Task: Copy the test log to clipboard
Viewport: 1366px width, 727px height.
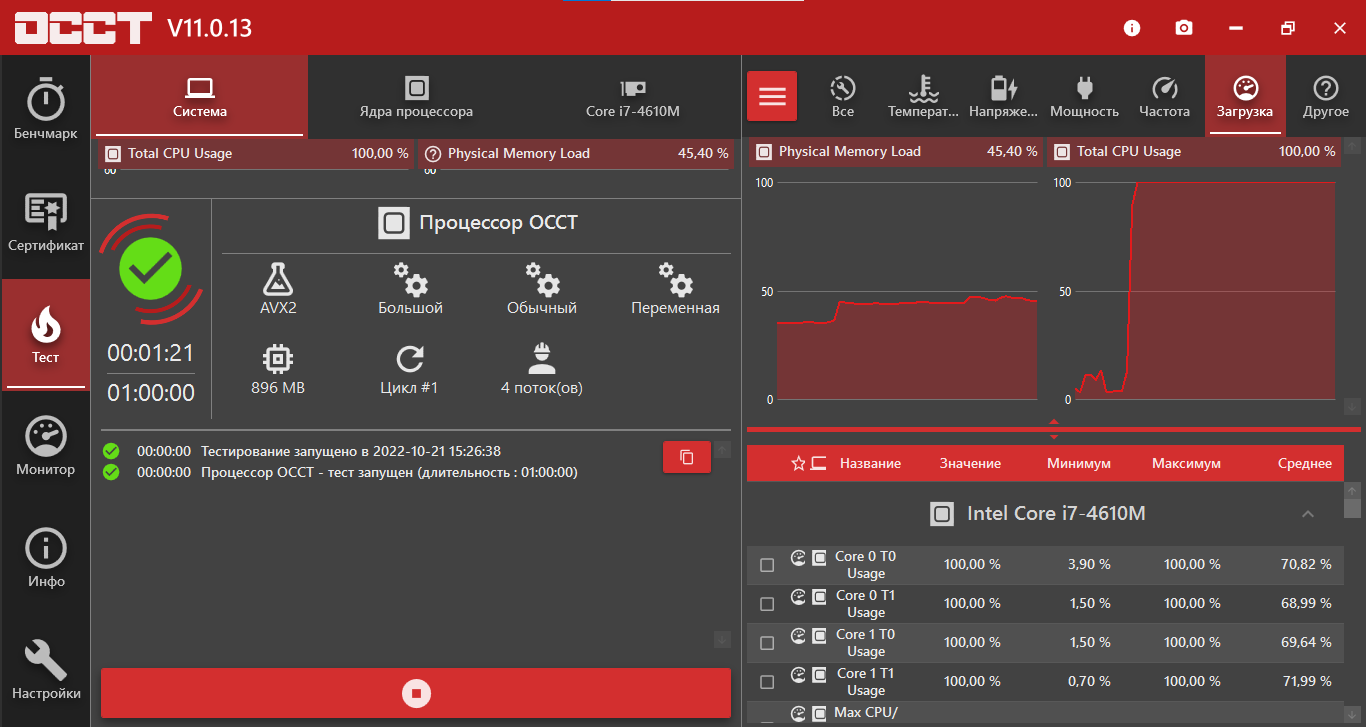Action: [687, 457]
